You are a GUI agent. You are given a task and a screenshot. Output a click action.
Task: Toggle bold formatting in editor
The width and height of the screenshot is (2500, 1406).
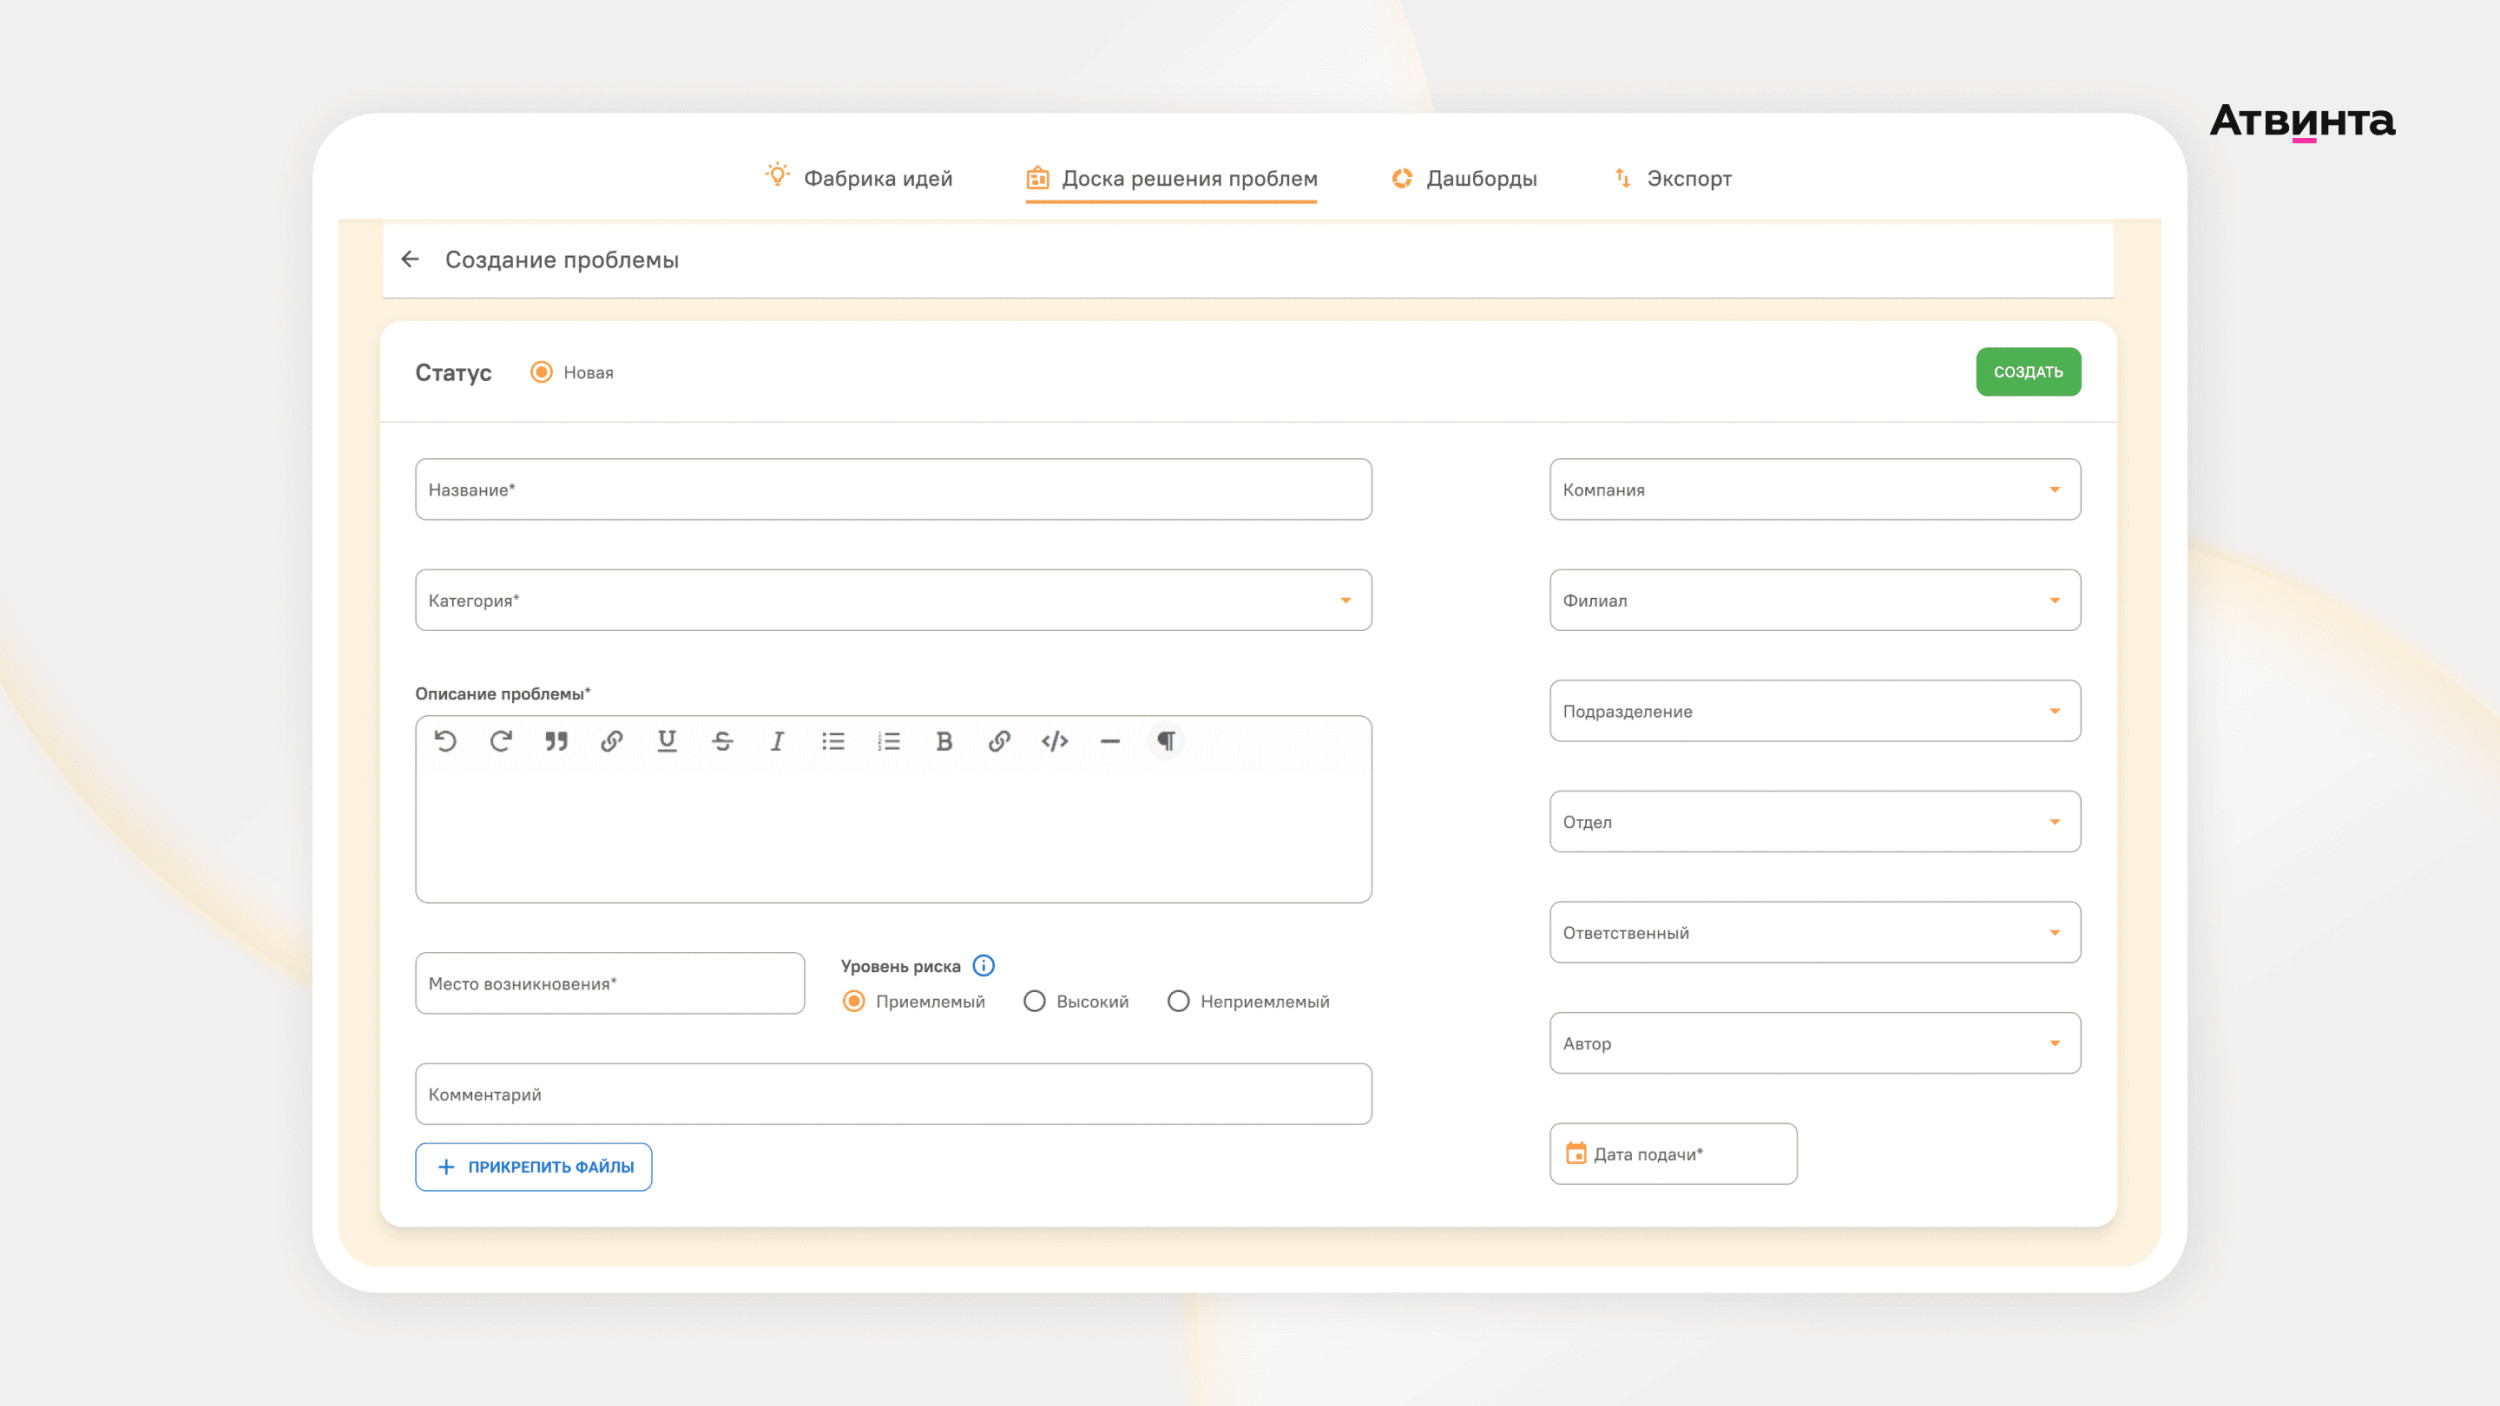coord(943,741)
